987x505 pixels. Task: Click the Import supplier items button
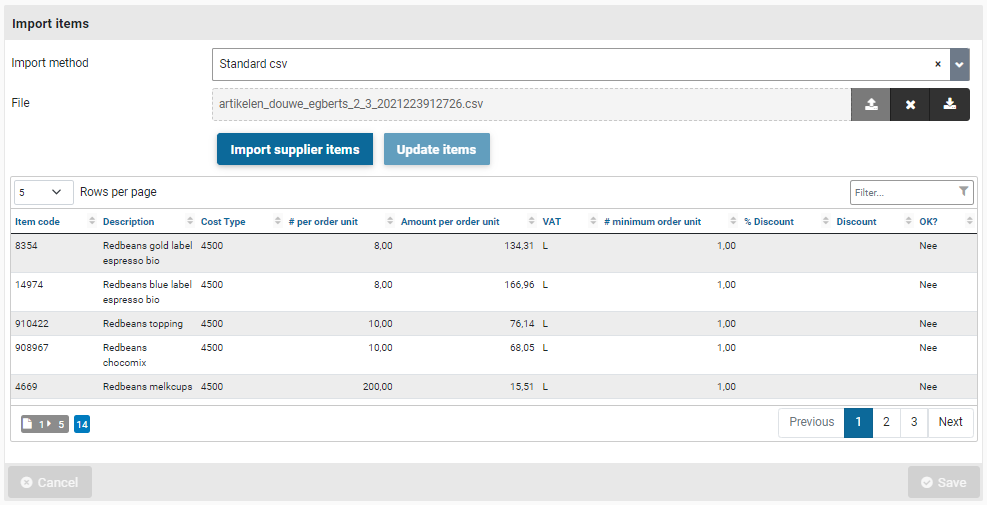294,150
